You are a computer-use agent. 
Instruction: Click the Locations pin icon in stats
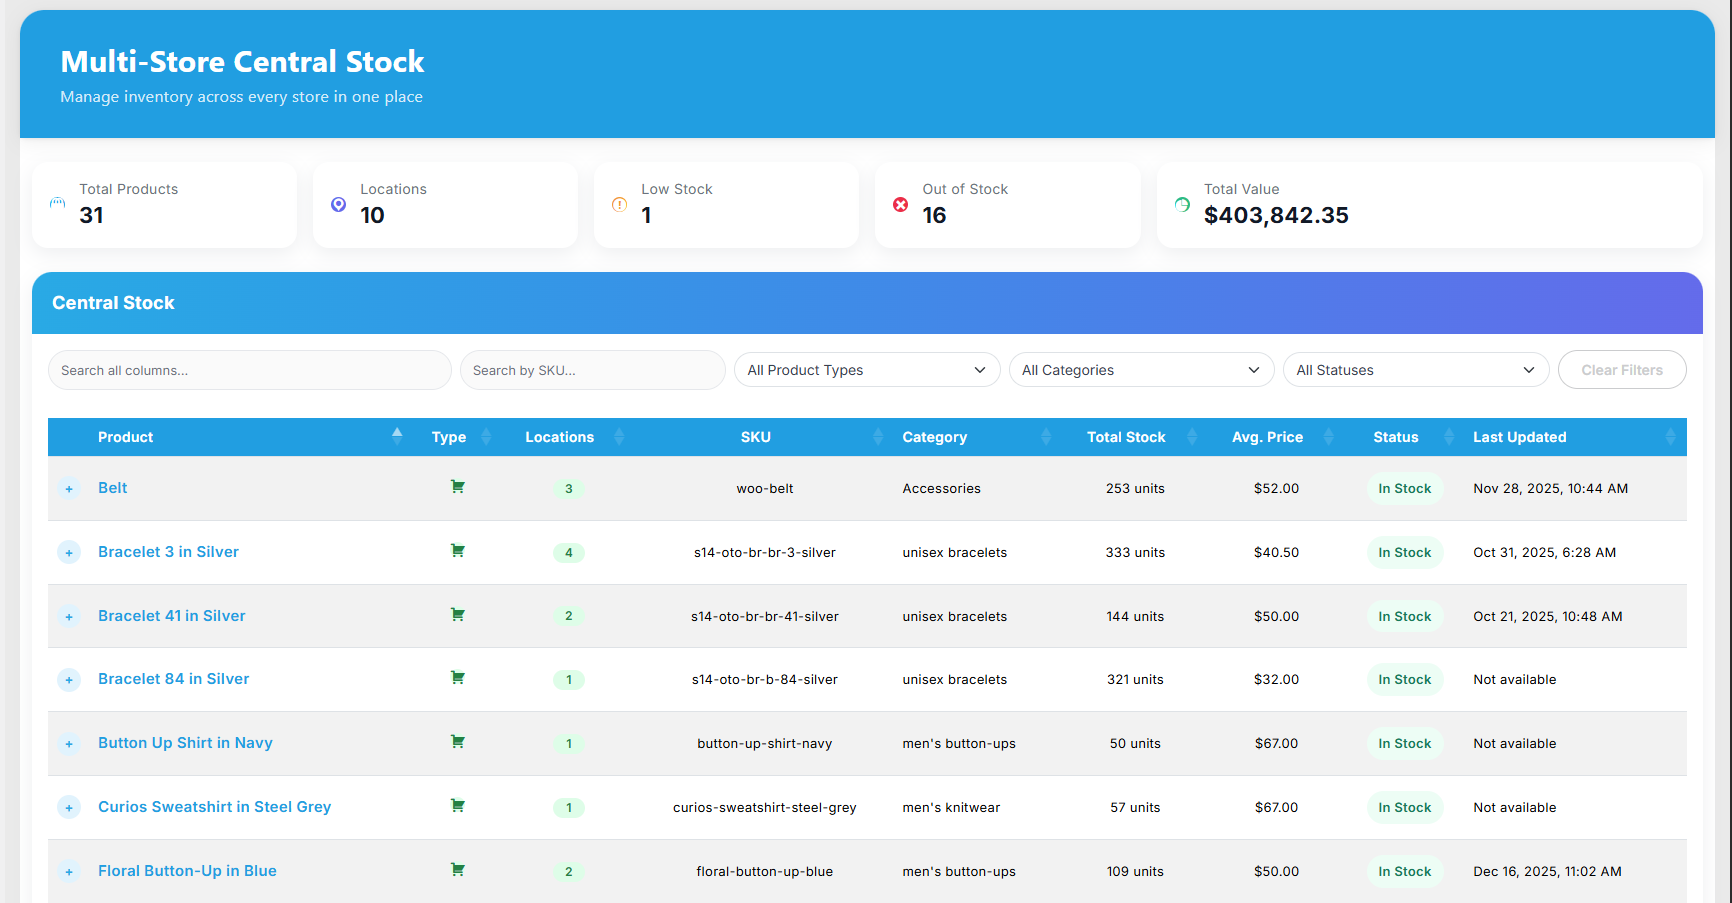click(338, 204)
